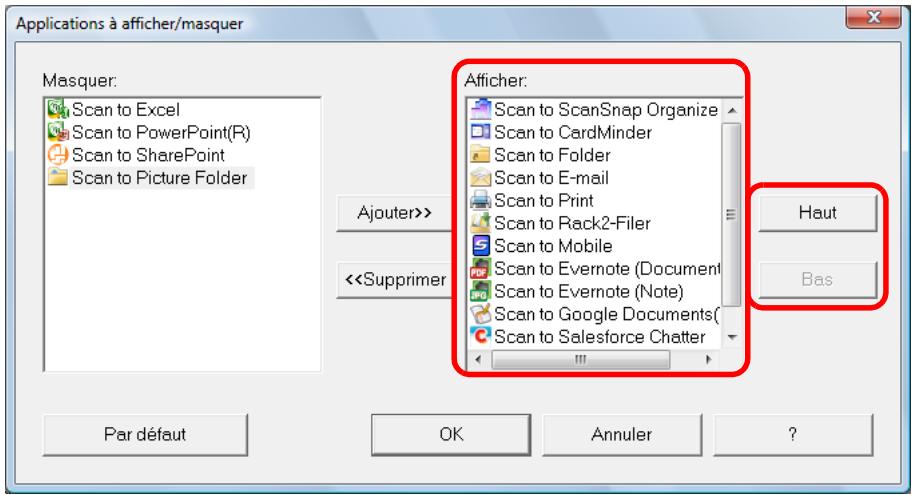
Task: Click the <<Supprimer button
Action: [394, 280]
